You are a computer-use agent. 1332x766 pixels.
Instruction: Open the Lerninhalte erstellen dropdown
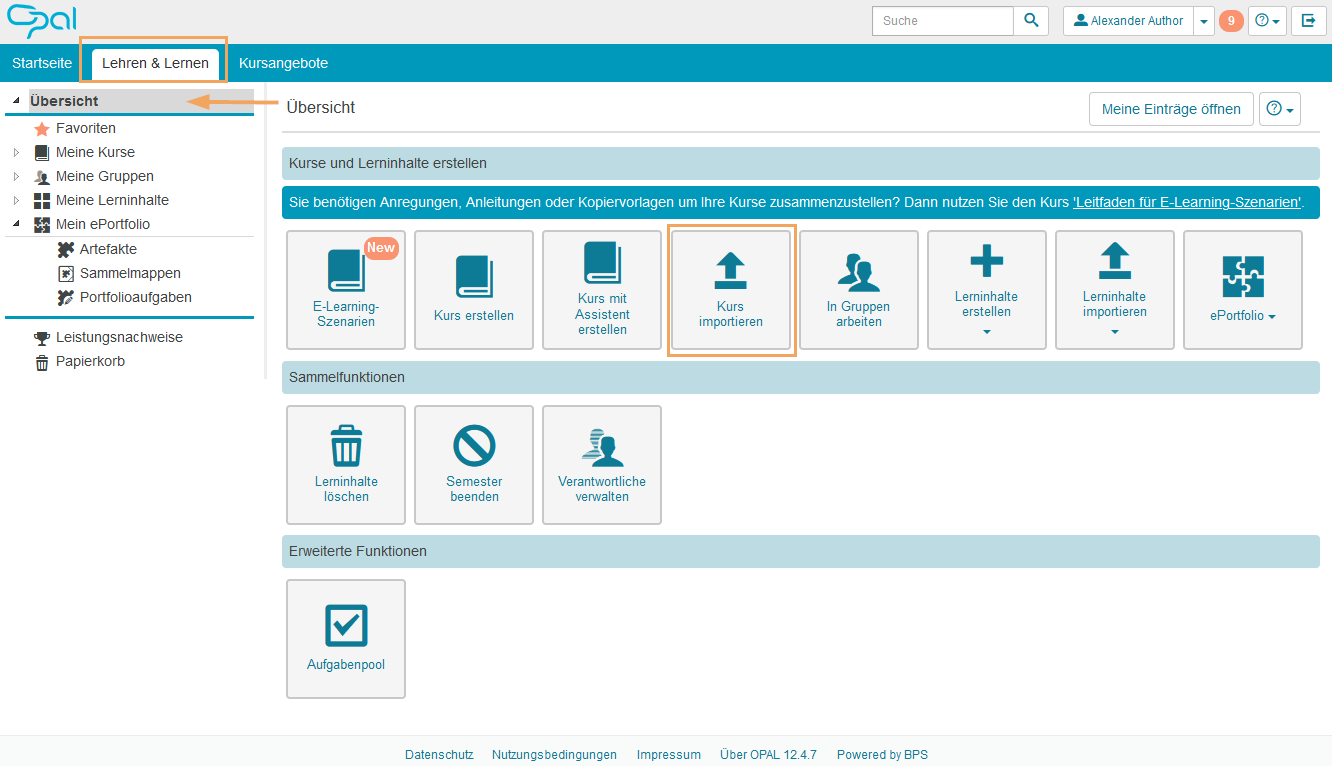(987, 290)
